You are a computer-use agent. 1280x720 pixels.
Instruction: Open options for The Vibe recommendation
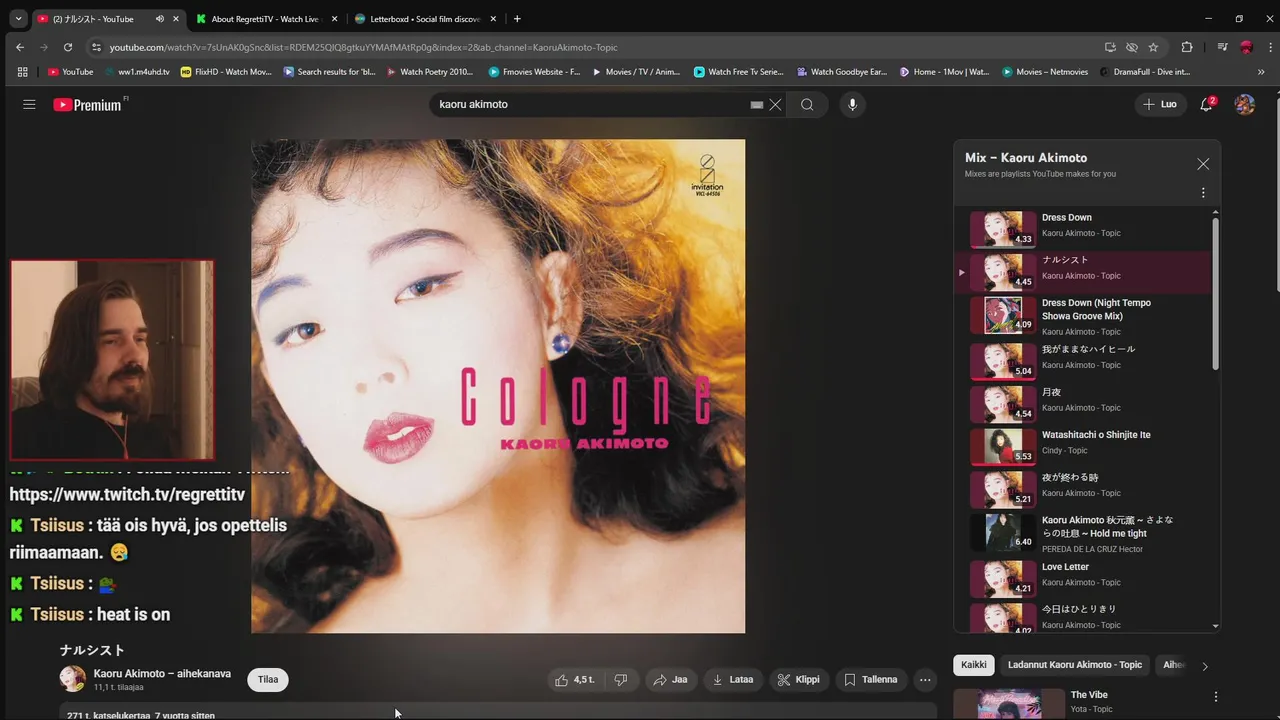click(x=1216, y=697)
